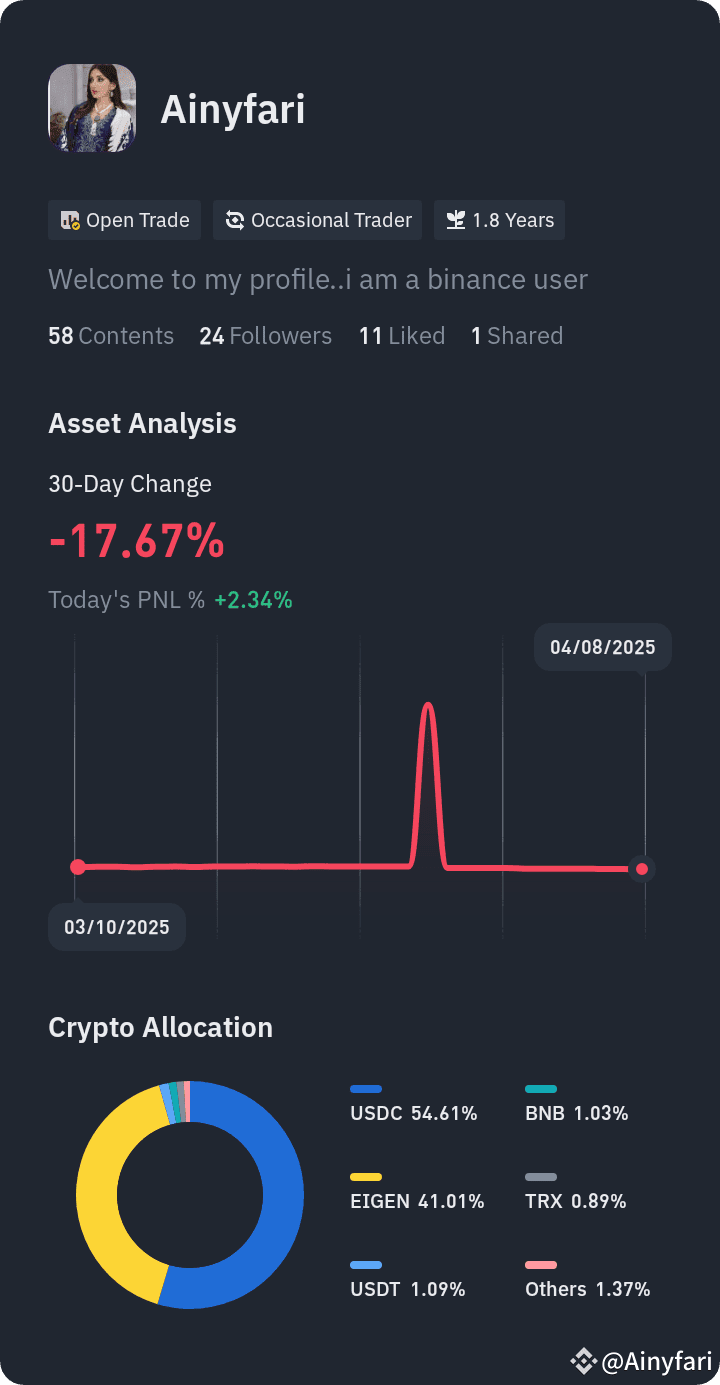Select the chart end point on 04/08/2025

coord(642,869)
